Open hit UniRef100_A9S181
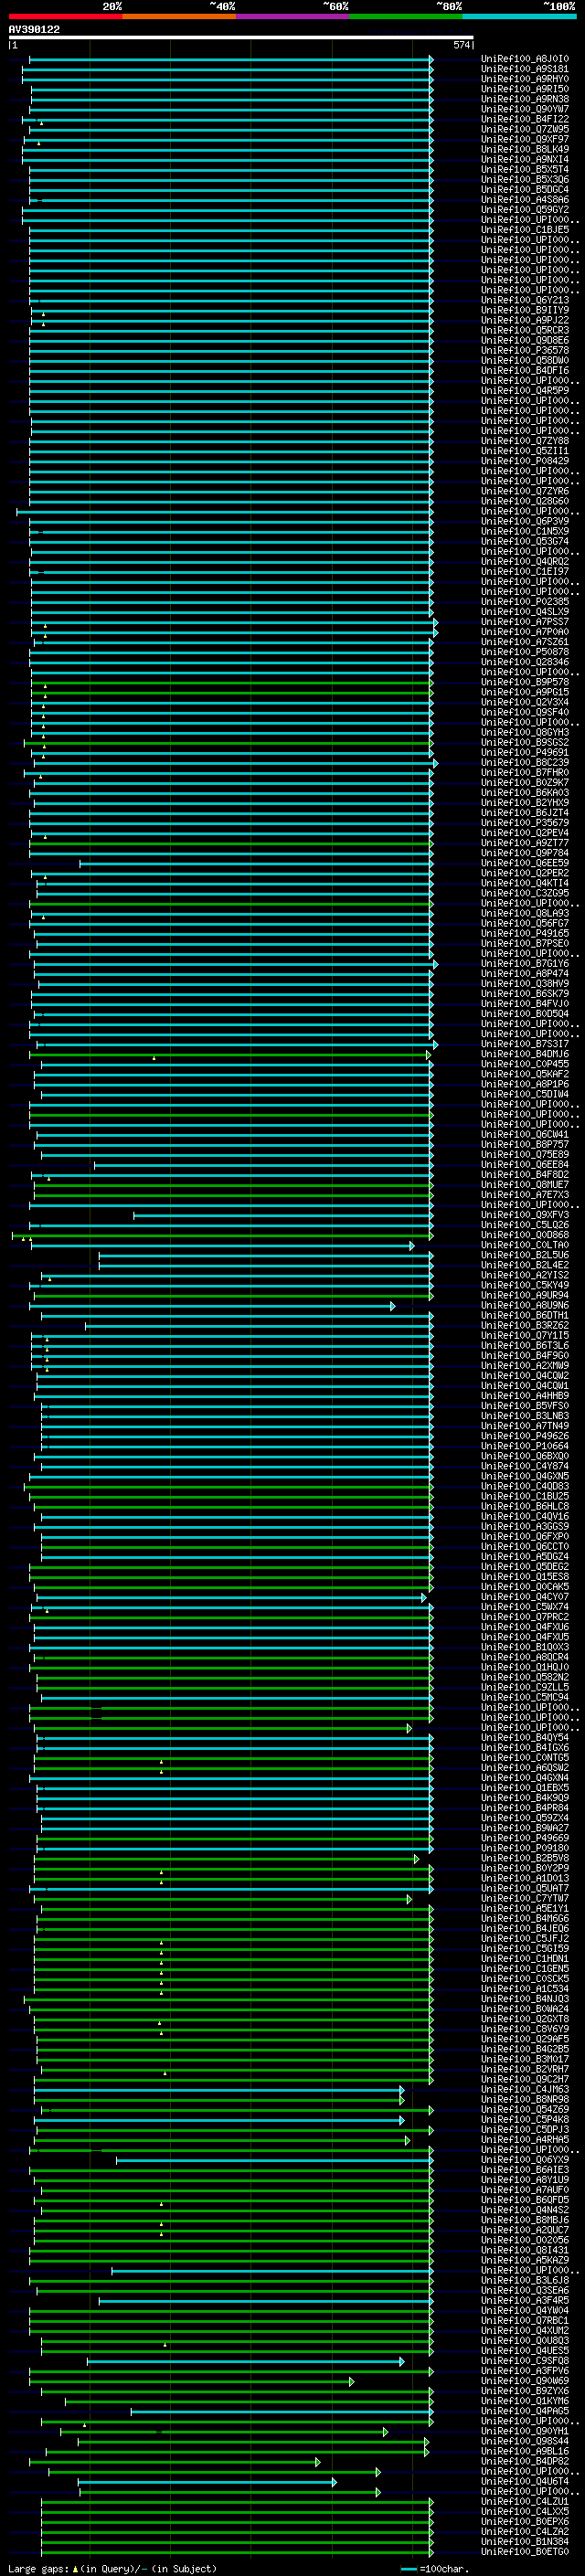Viewport: 585px width, 2576px height. 525,69
